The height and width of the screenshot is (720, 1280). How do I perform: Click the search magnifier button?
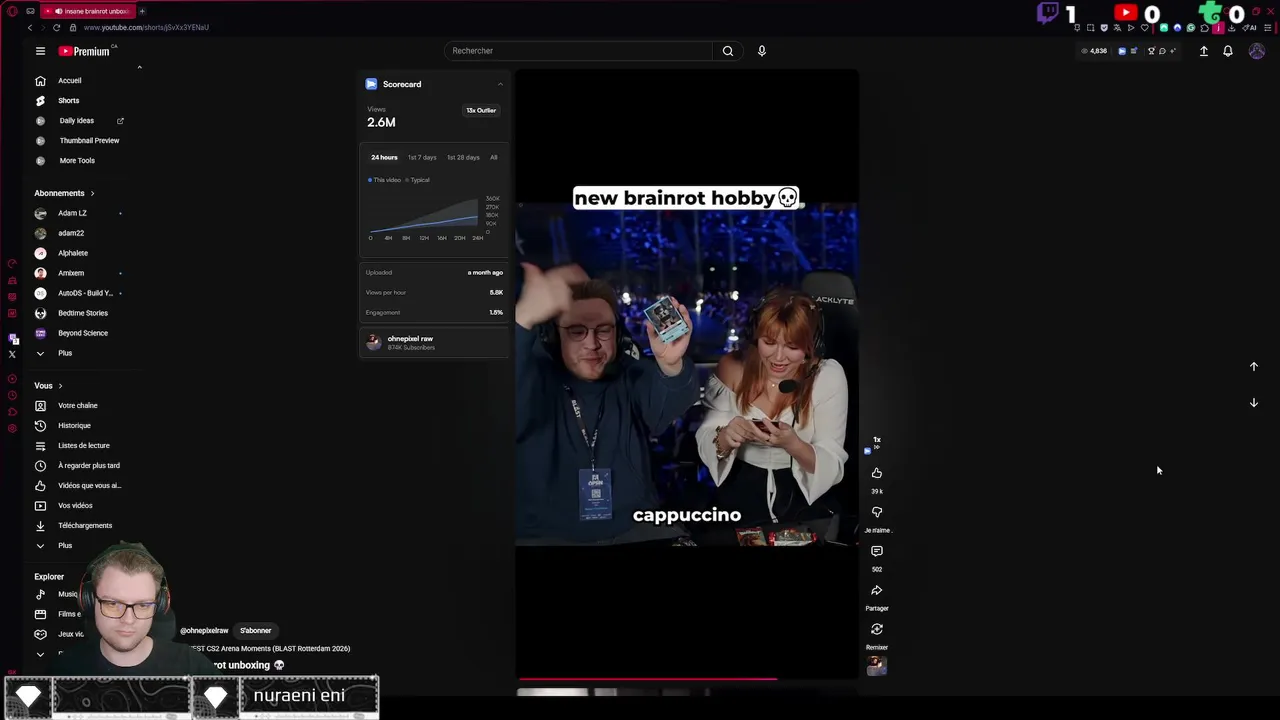click(728, 51)
